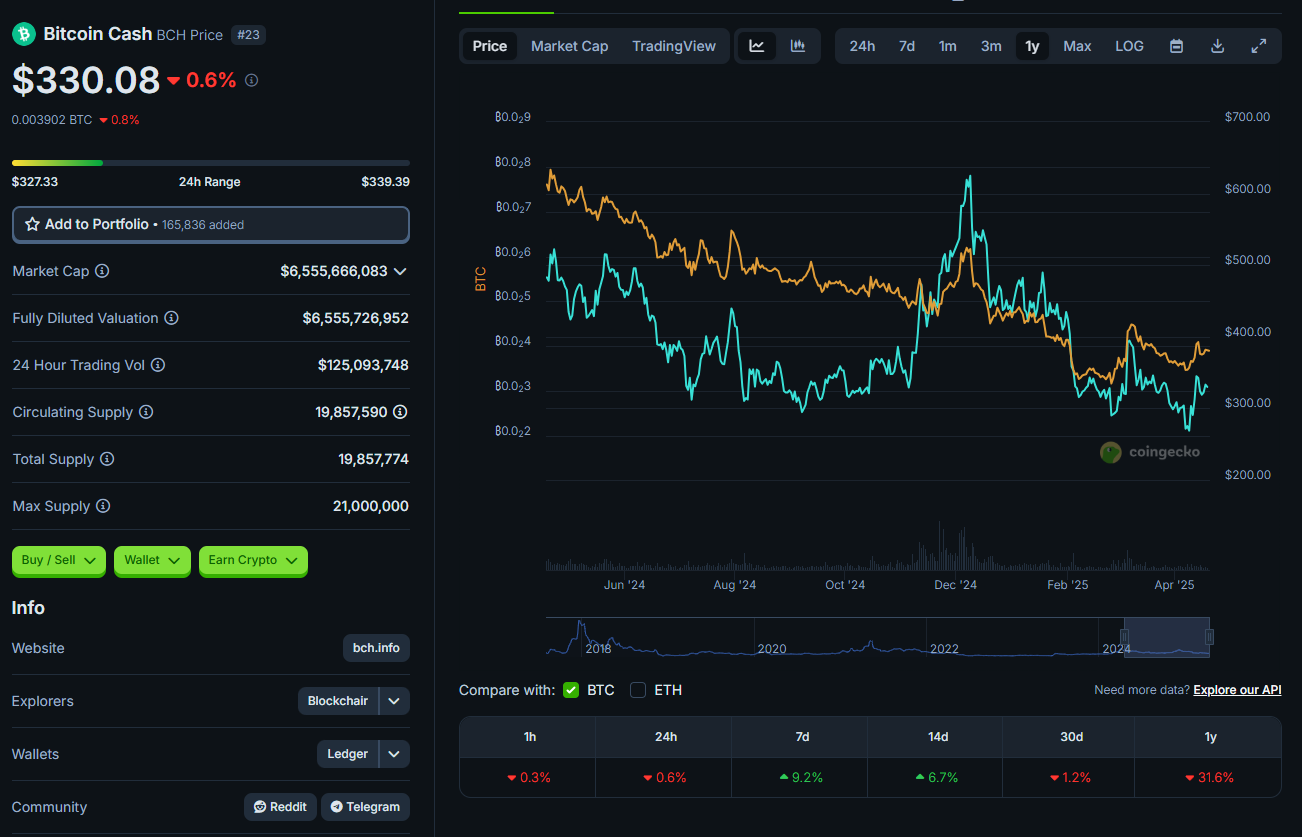Expand the Explorers dropdown arrow

(x=395, y=701)
